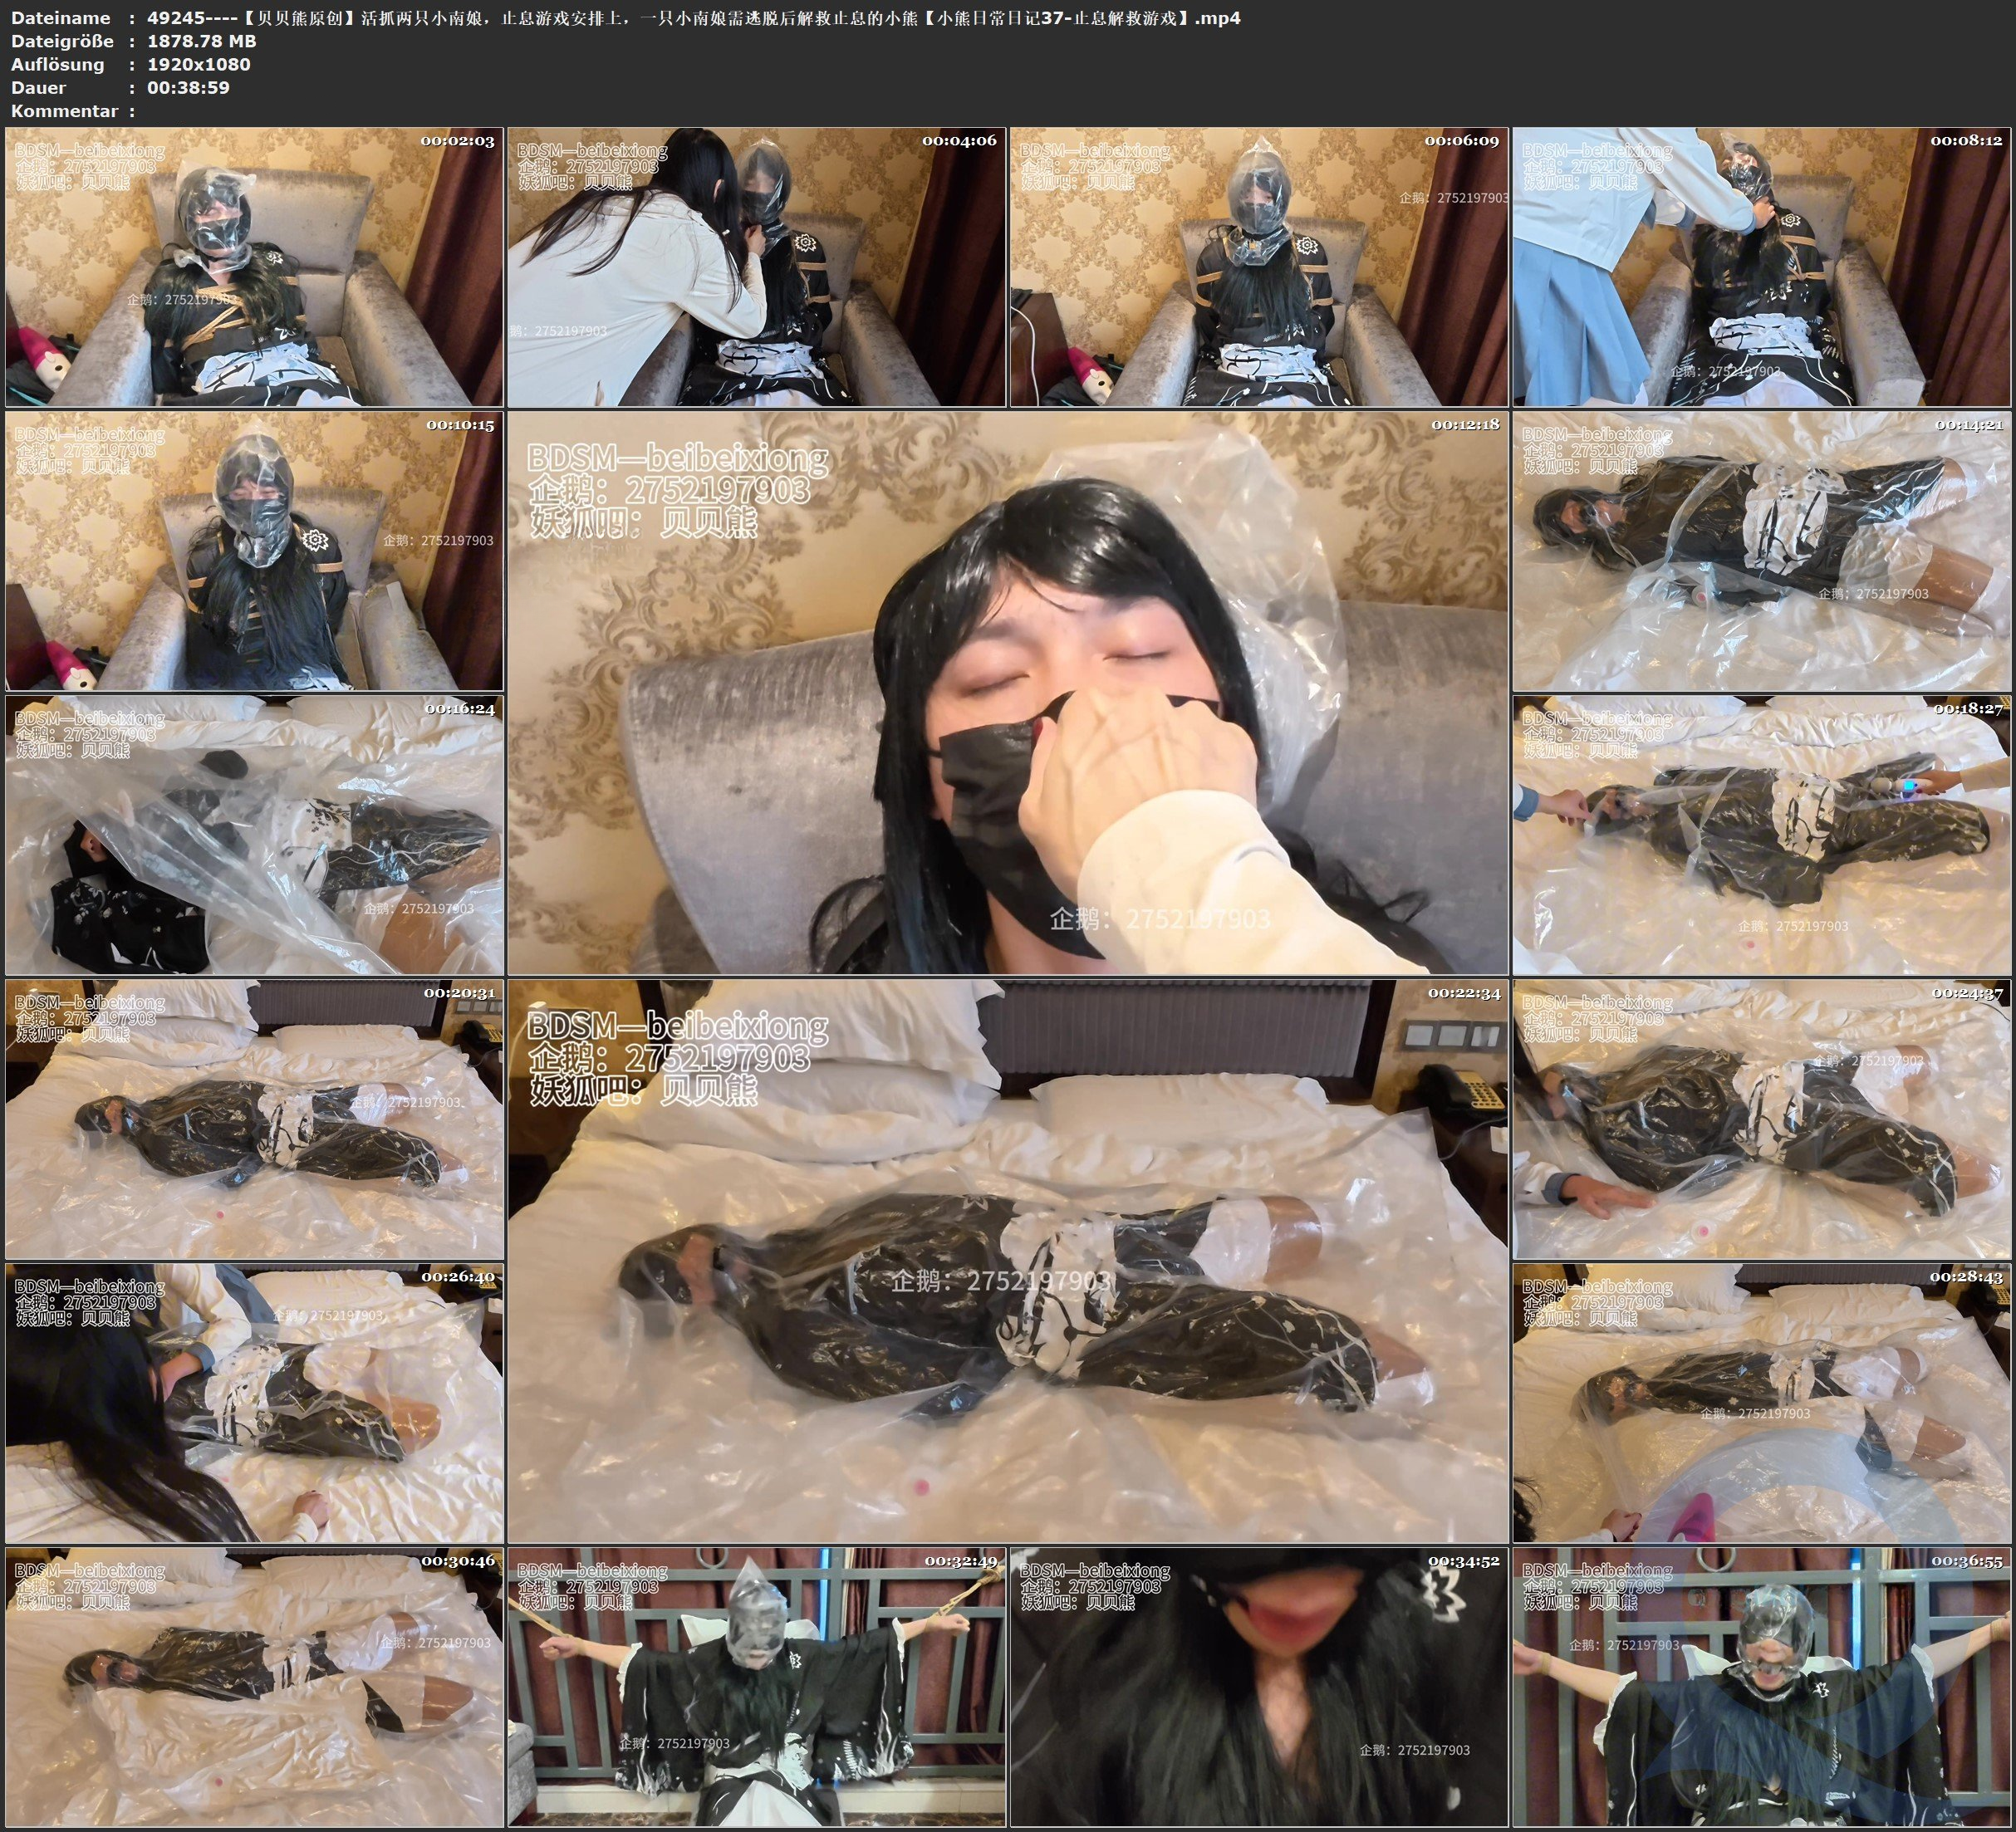Select the 00:18:27 thumbnail

coord(1761,835)
